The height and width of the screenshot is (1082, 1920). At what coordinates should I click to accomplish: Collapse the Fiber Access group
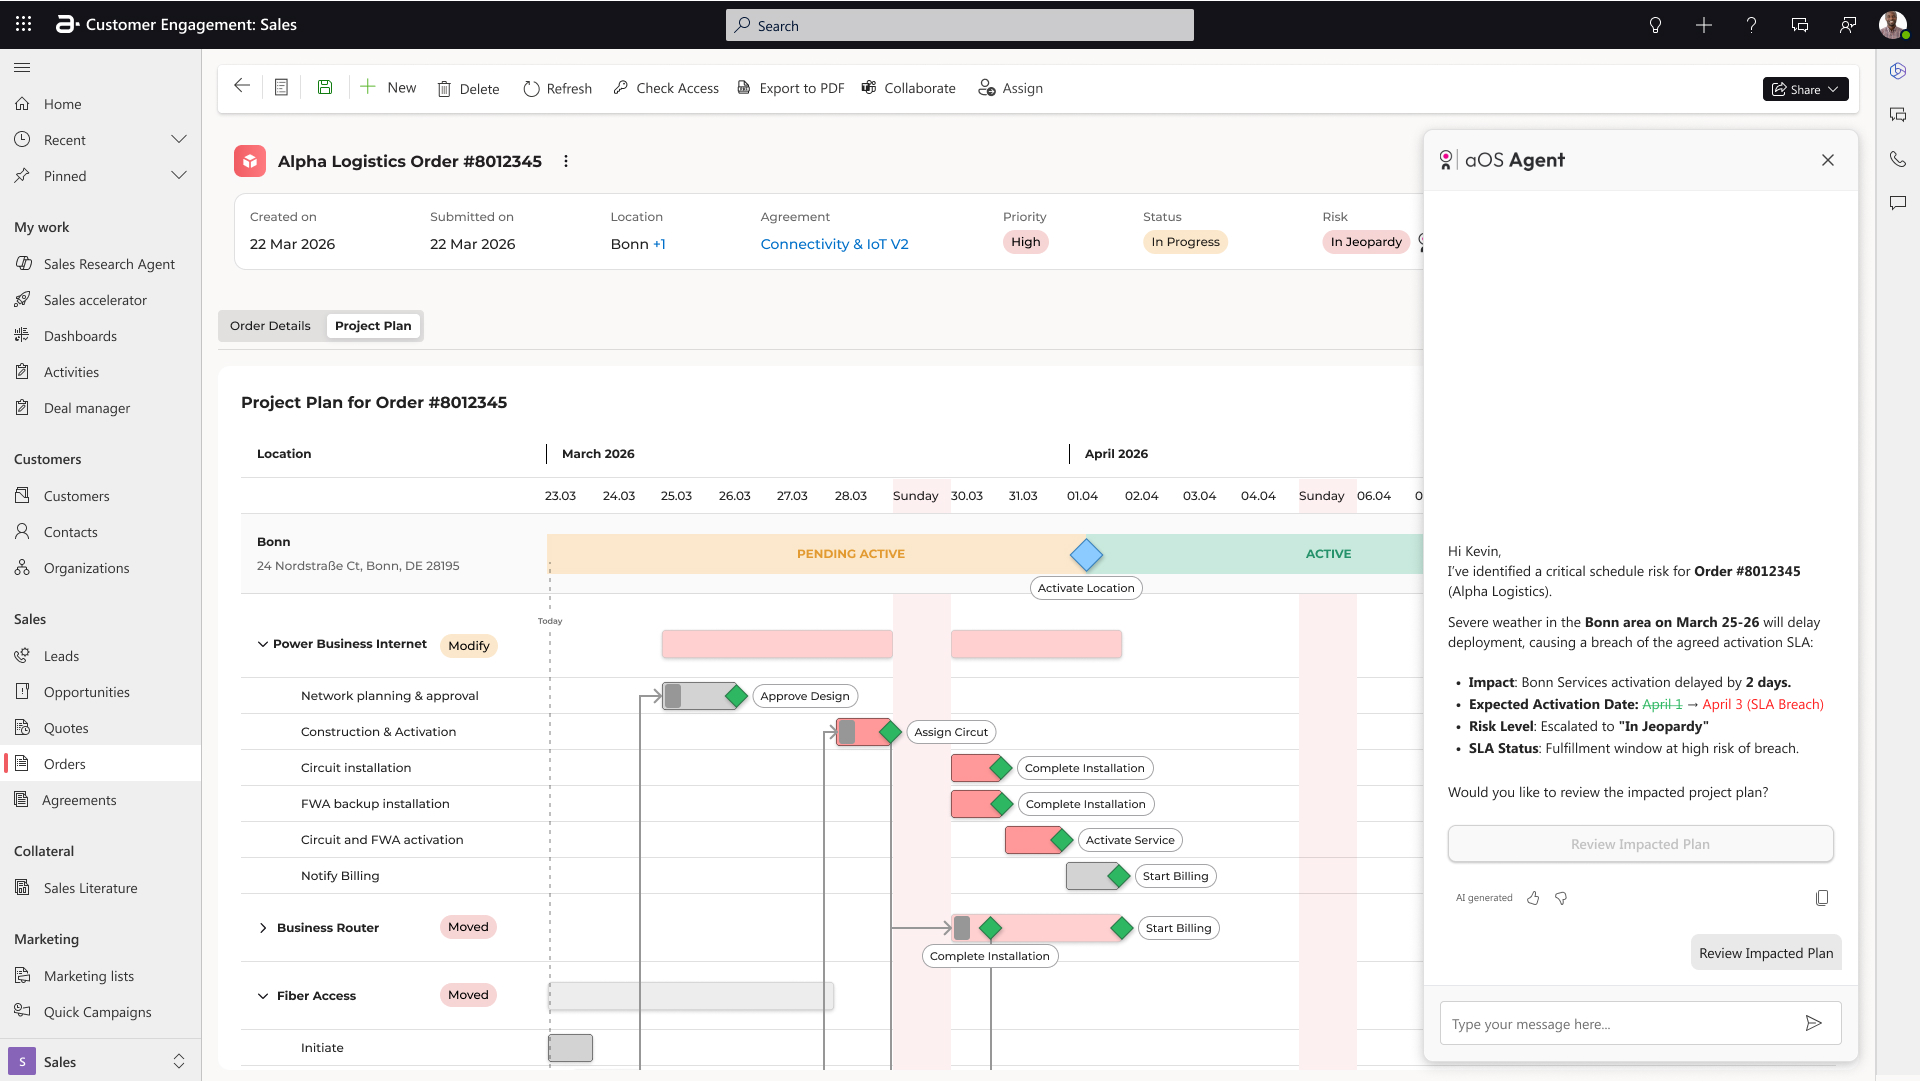(x=263, y=996)
